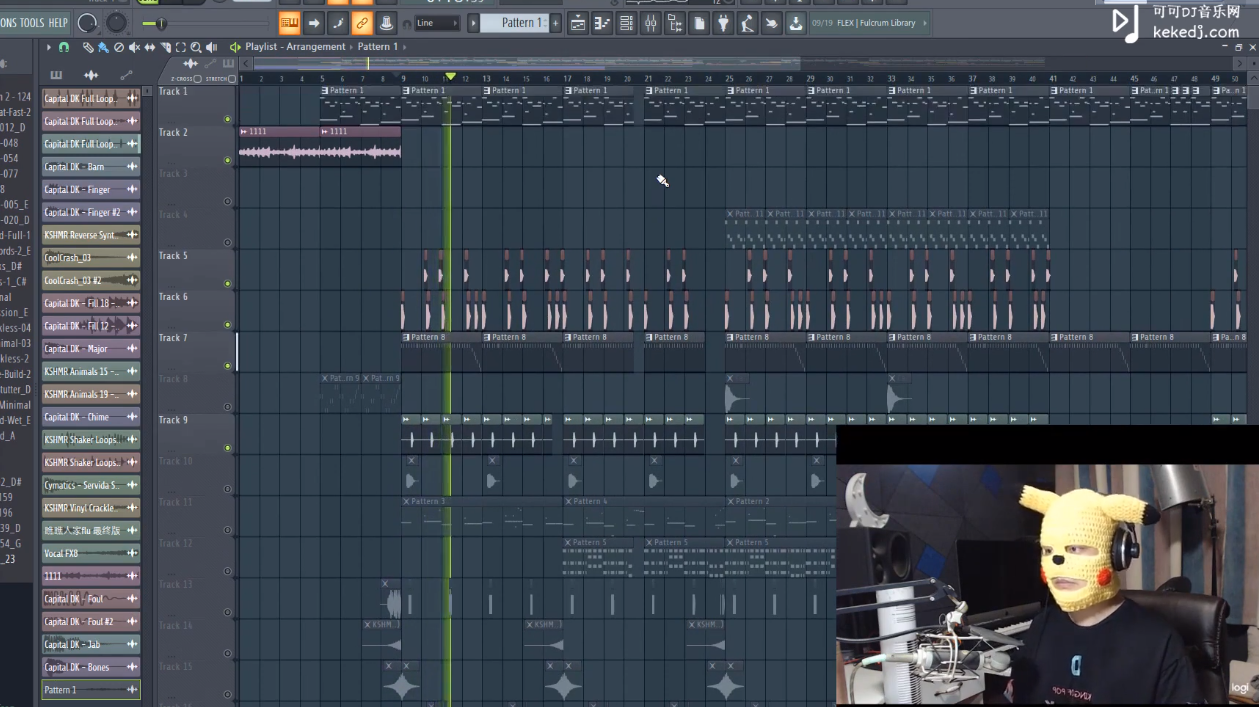Screen dimensions: 1259x707
Task: Click the Pattern 1 breadcrumb in playlist title
Action: click(x=377, y=47)
